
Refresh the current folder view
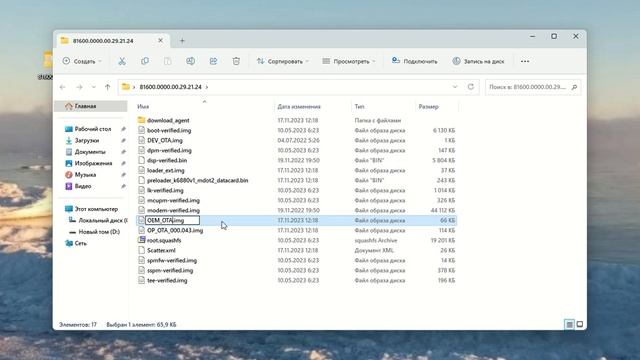point(471,87)
